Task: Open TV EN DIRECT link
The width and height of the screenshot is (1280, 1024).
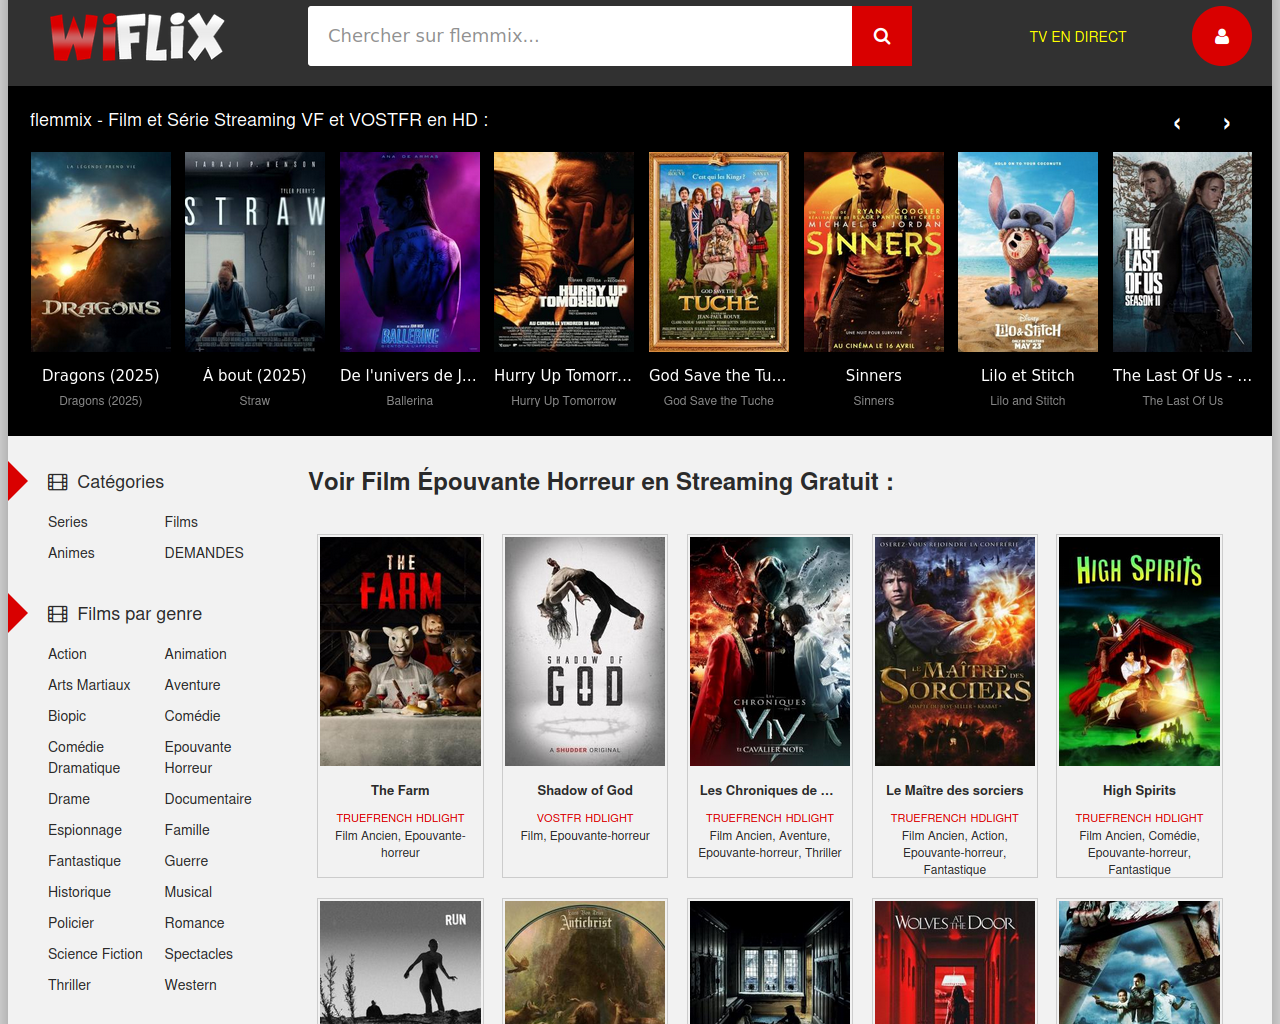Action: tap(1078, 37)
